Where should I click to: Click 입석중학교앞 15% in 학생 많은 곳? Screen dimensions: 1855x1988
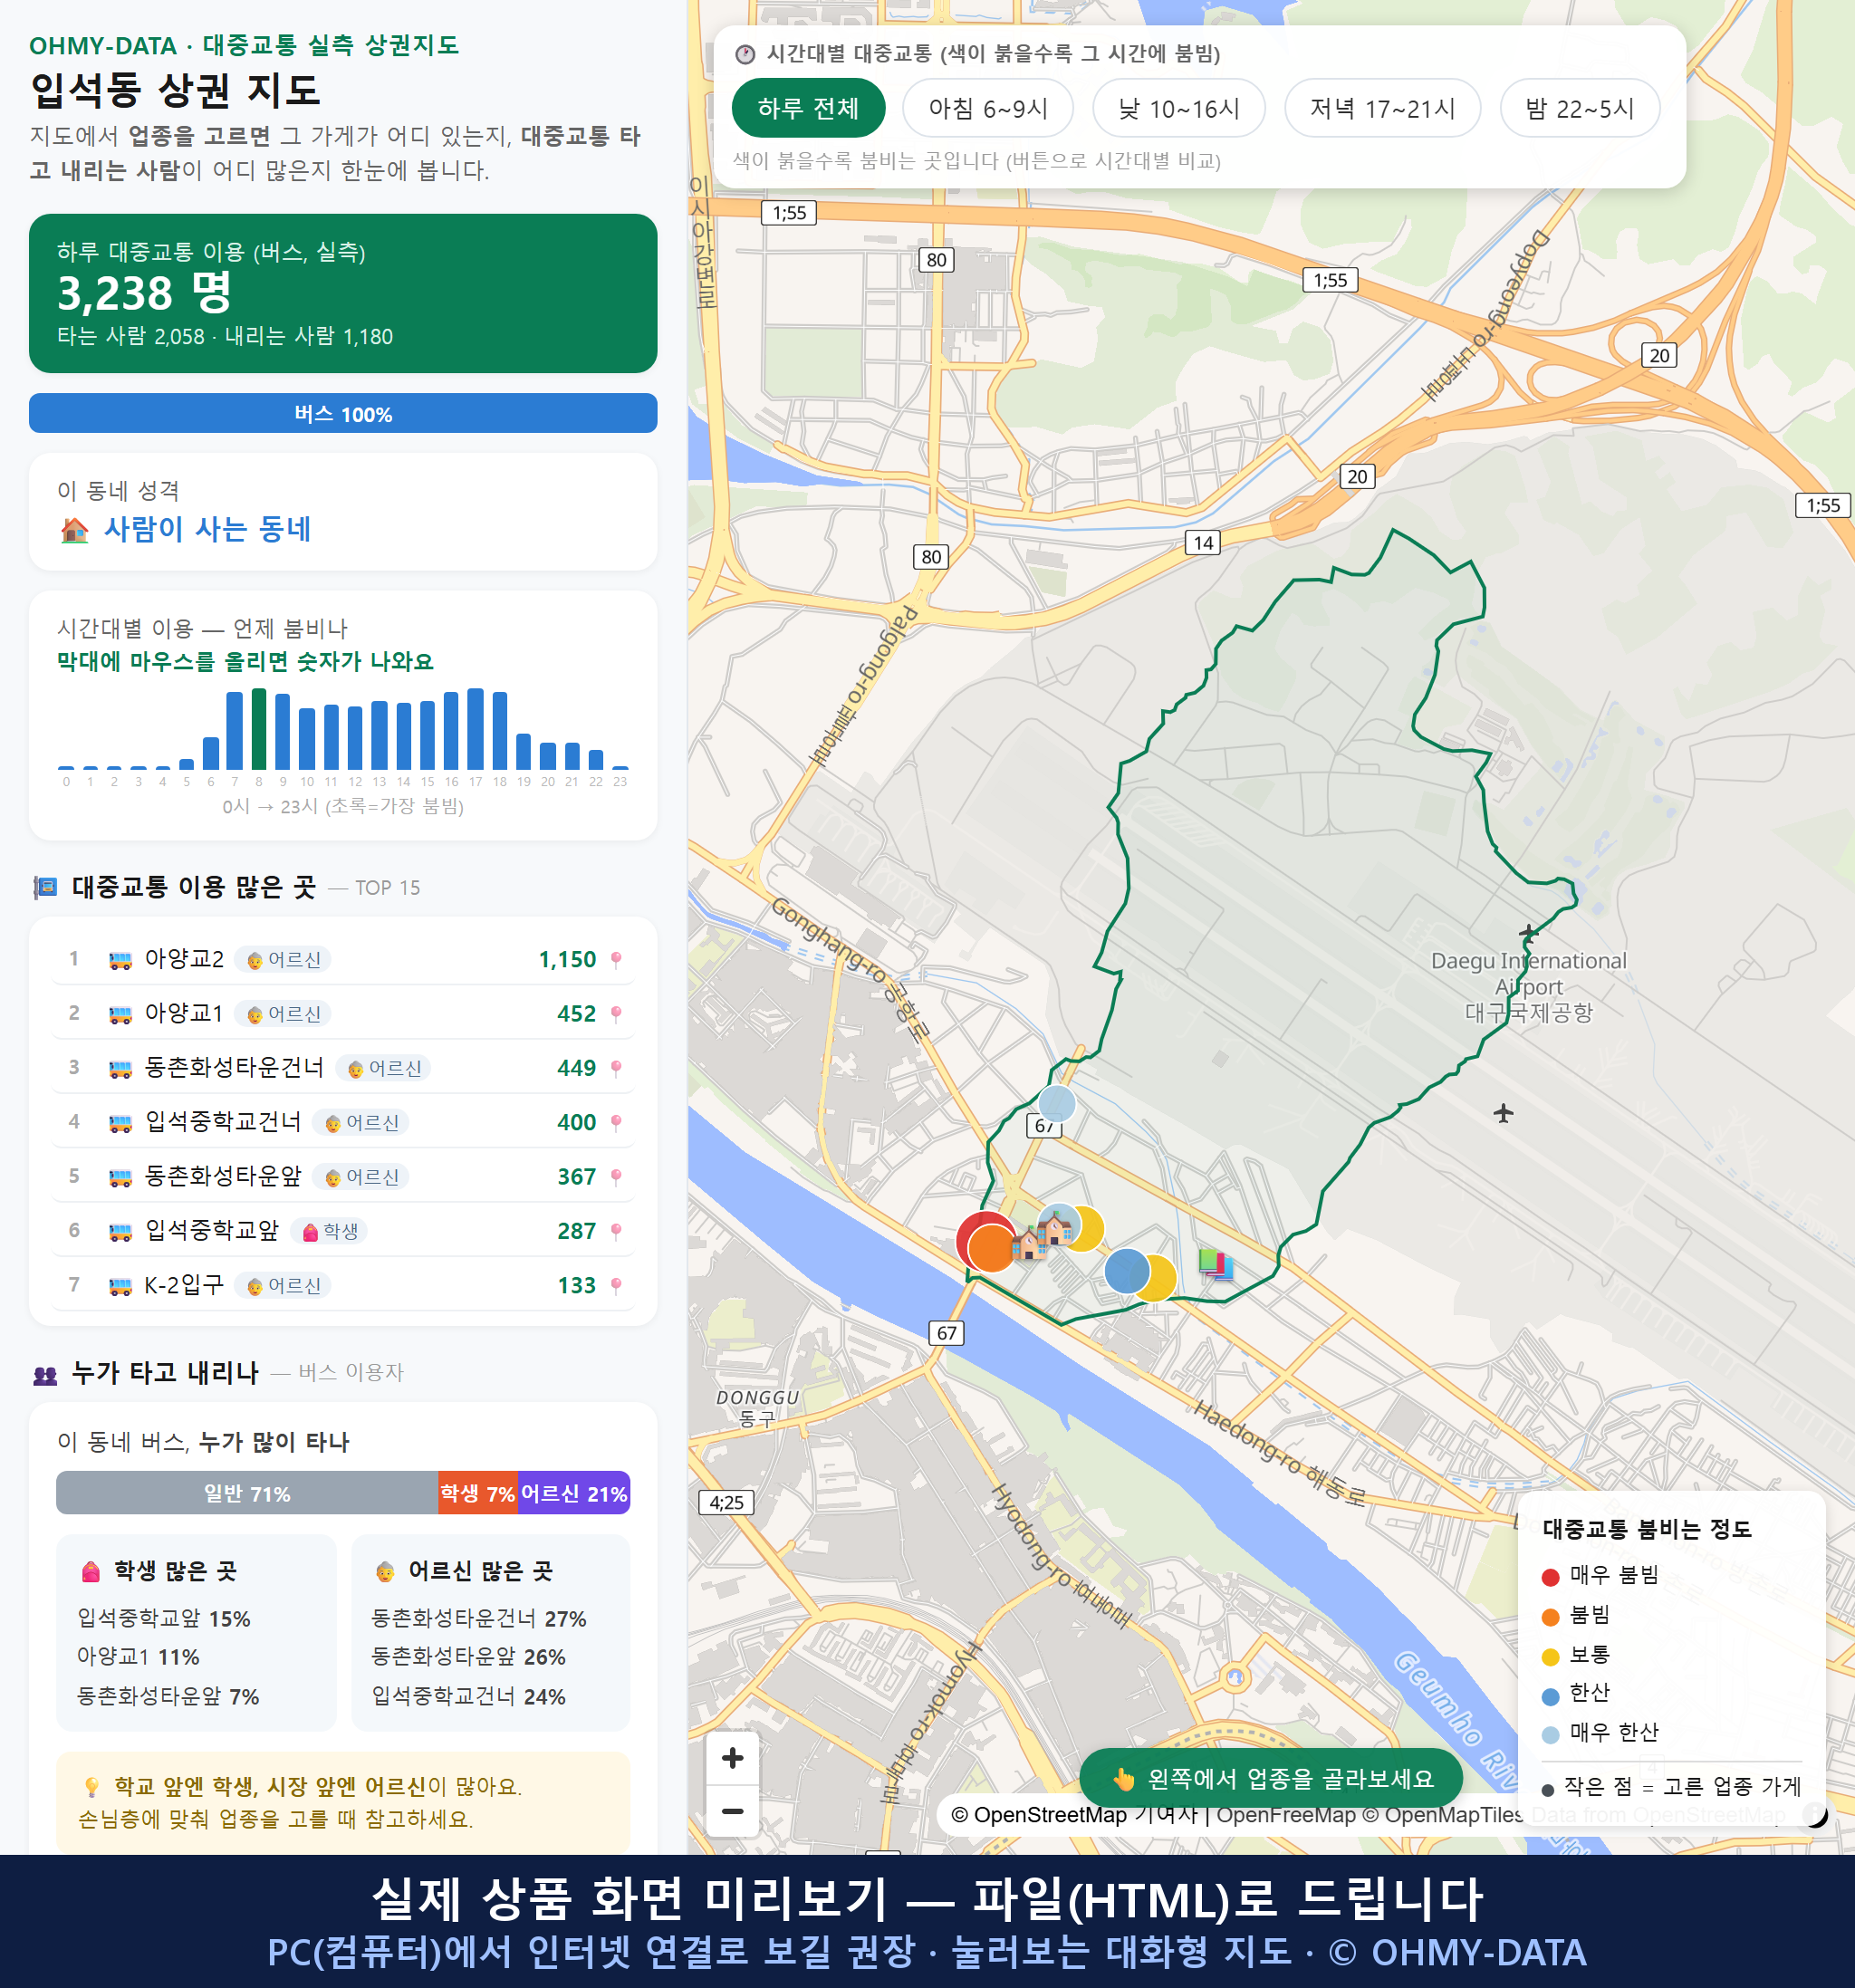(x=164, y=1619)
